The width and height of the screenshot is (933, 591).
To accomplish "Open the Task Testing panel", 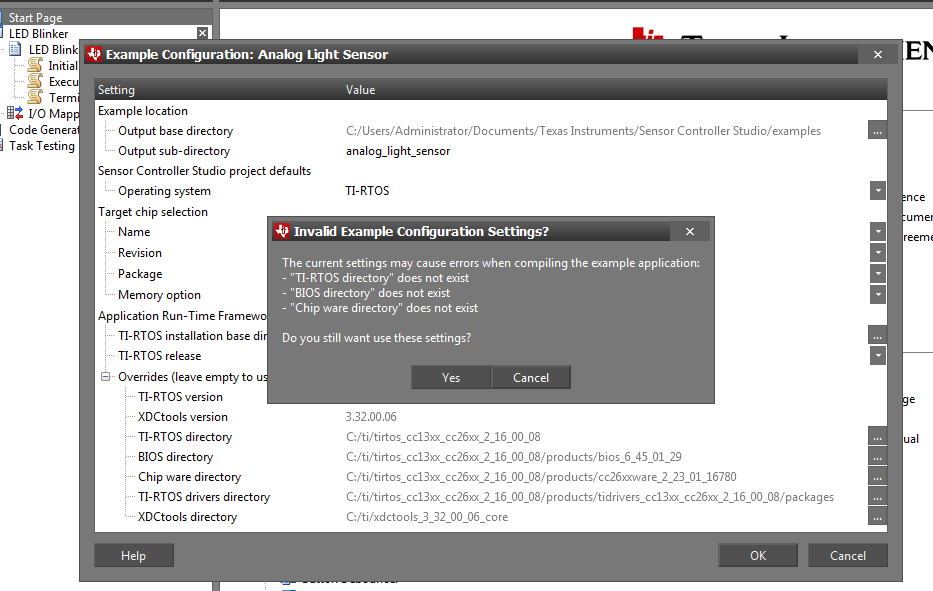I will 42,146.
